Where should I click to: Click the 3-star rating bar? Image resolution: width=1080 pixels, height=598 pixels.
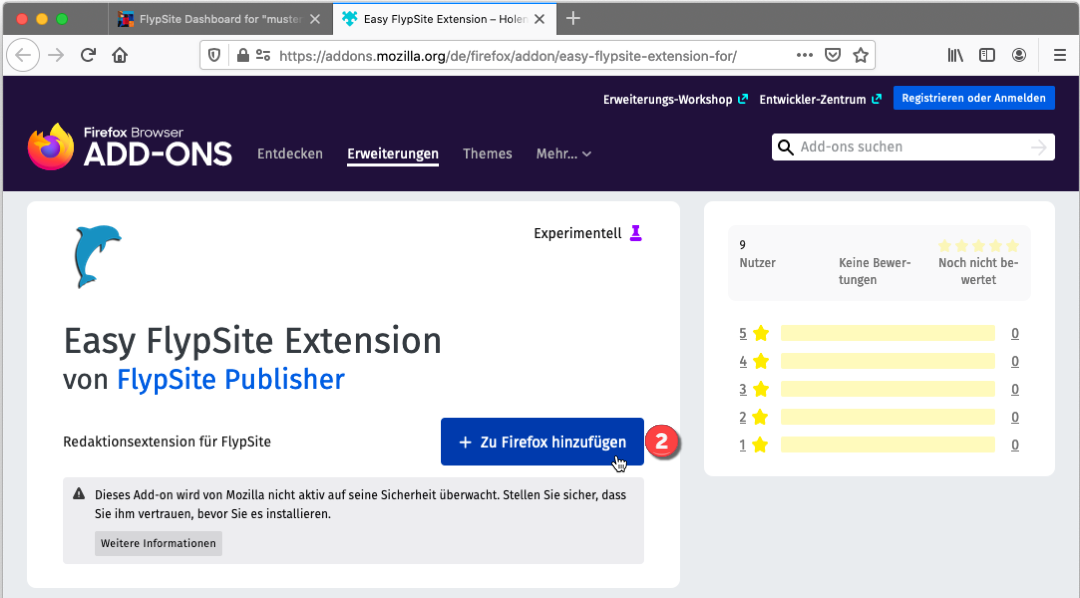pos(888,389)
